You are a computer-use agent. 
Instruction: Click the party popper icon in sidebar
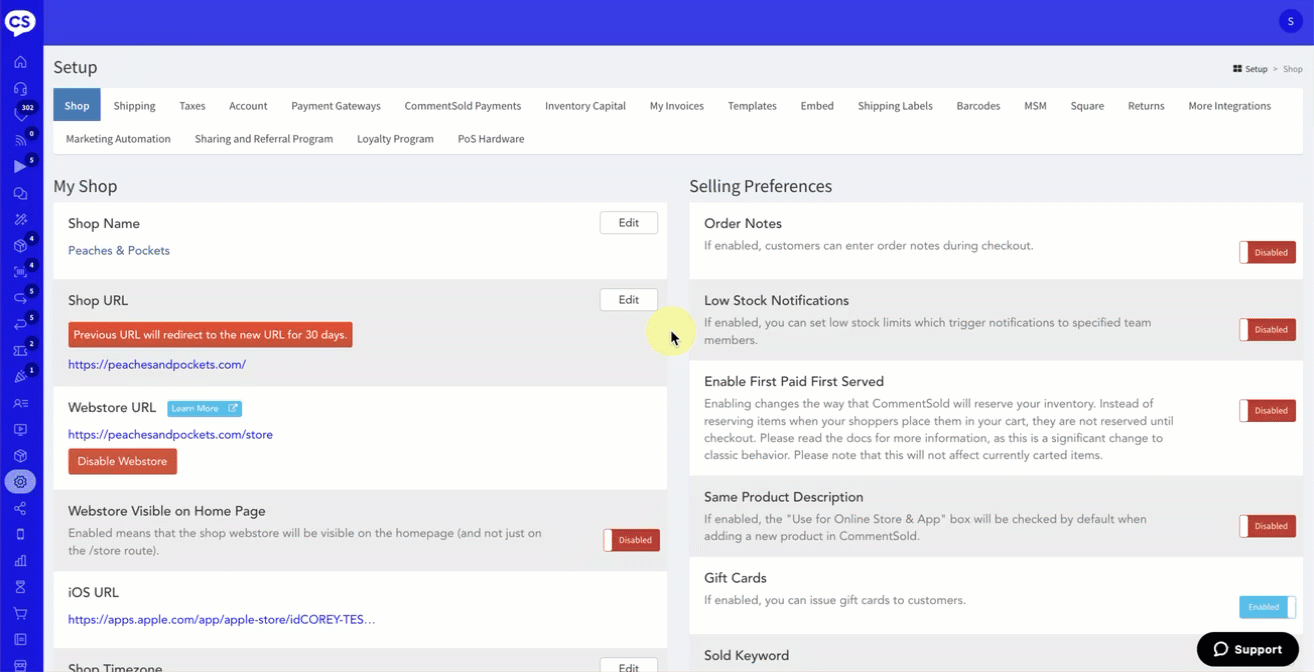20,377
